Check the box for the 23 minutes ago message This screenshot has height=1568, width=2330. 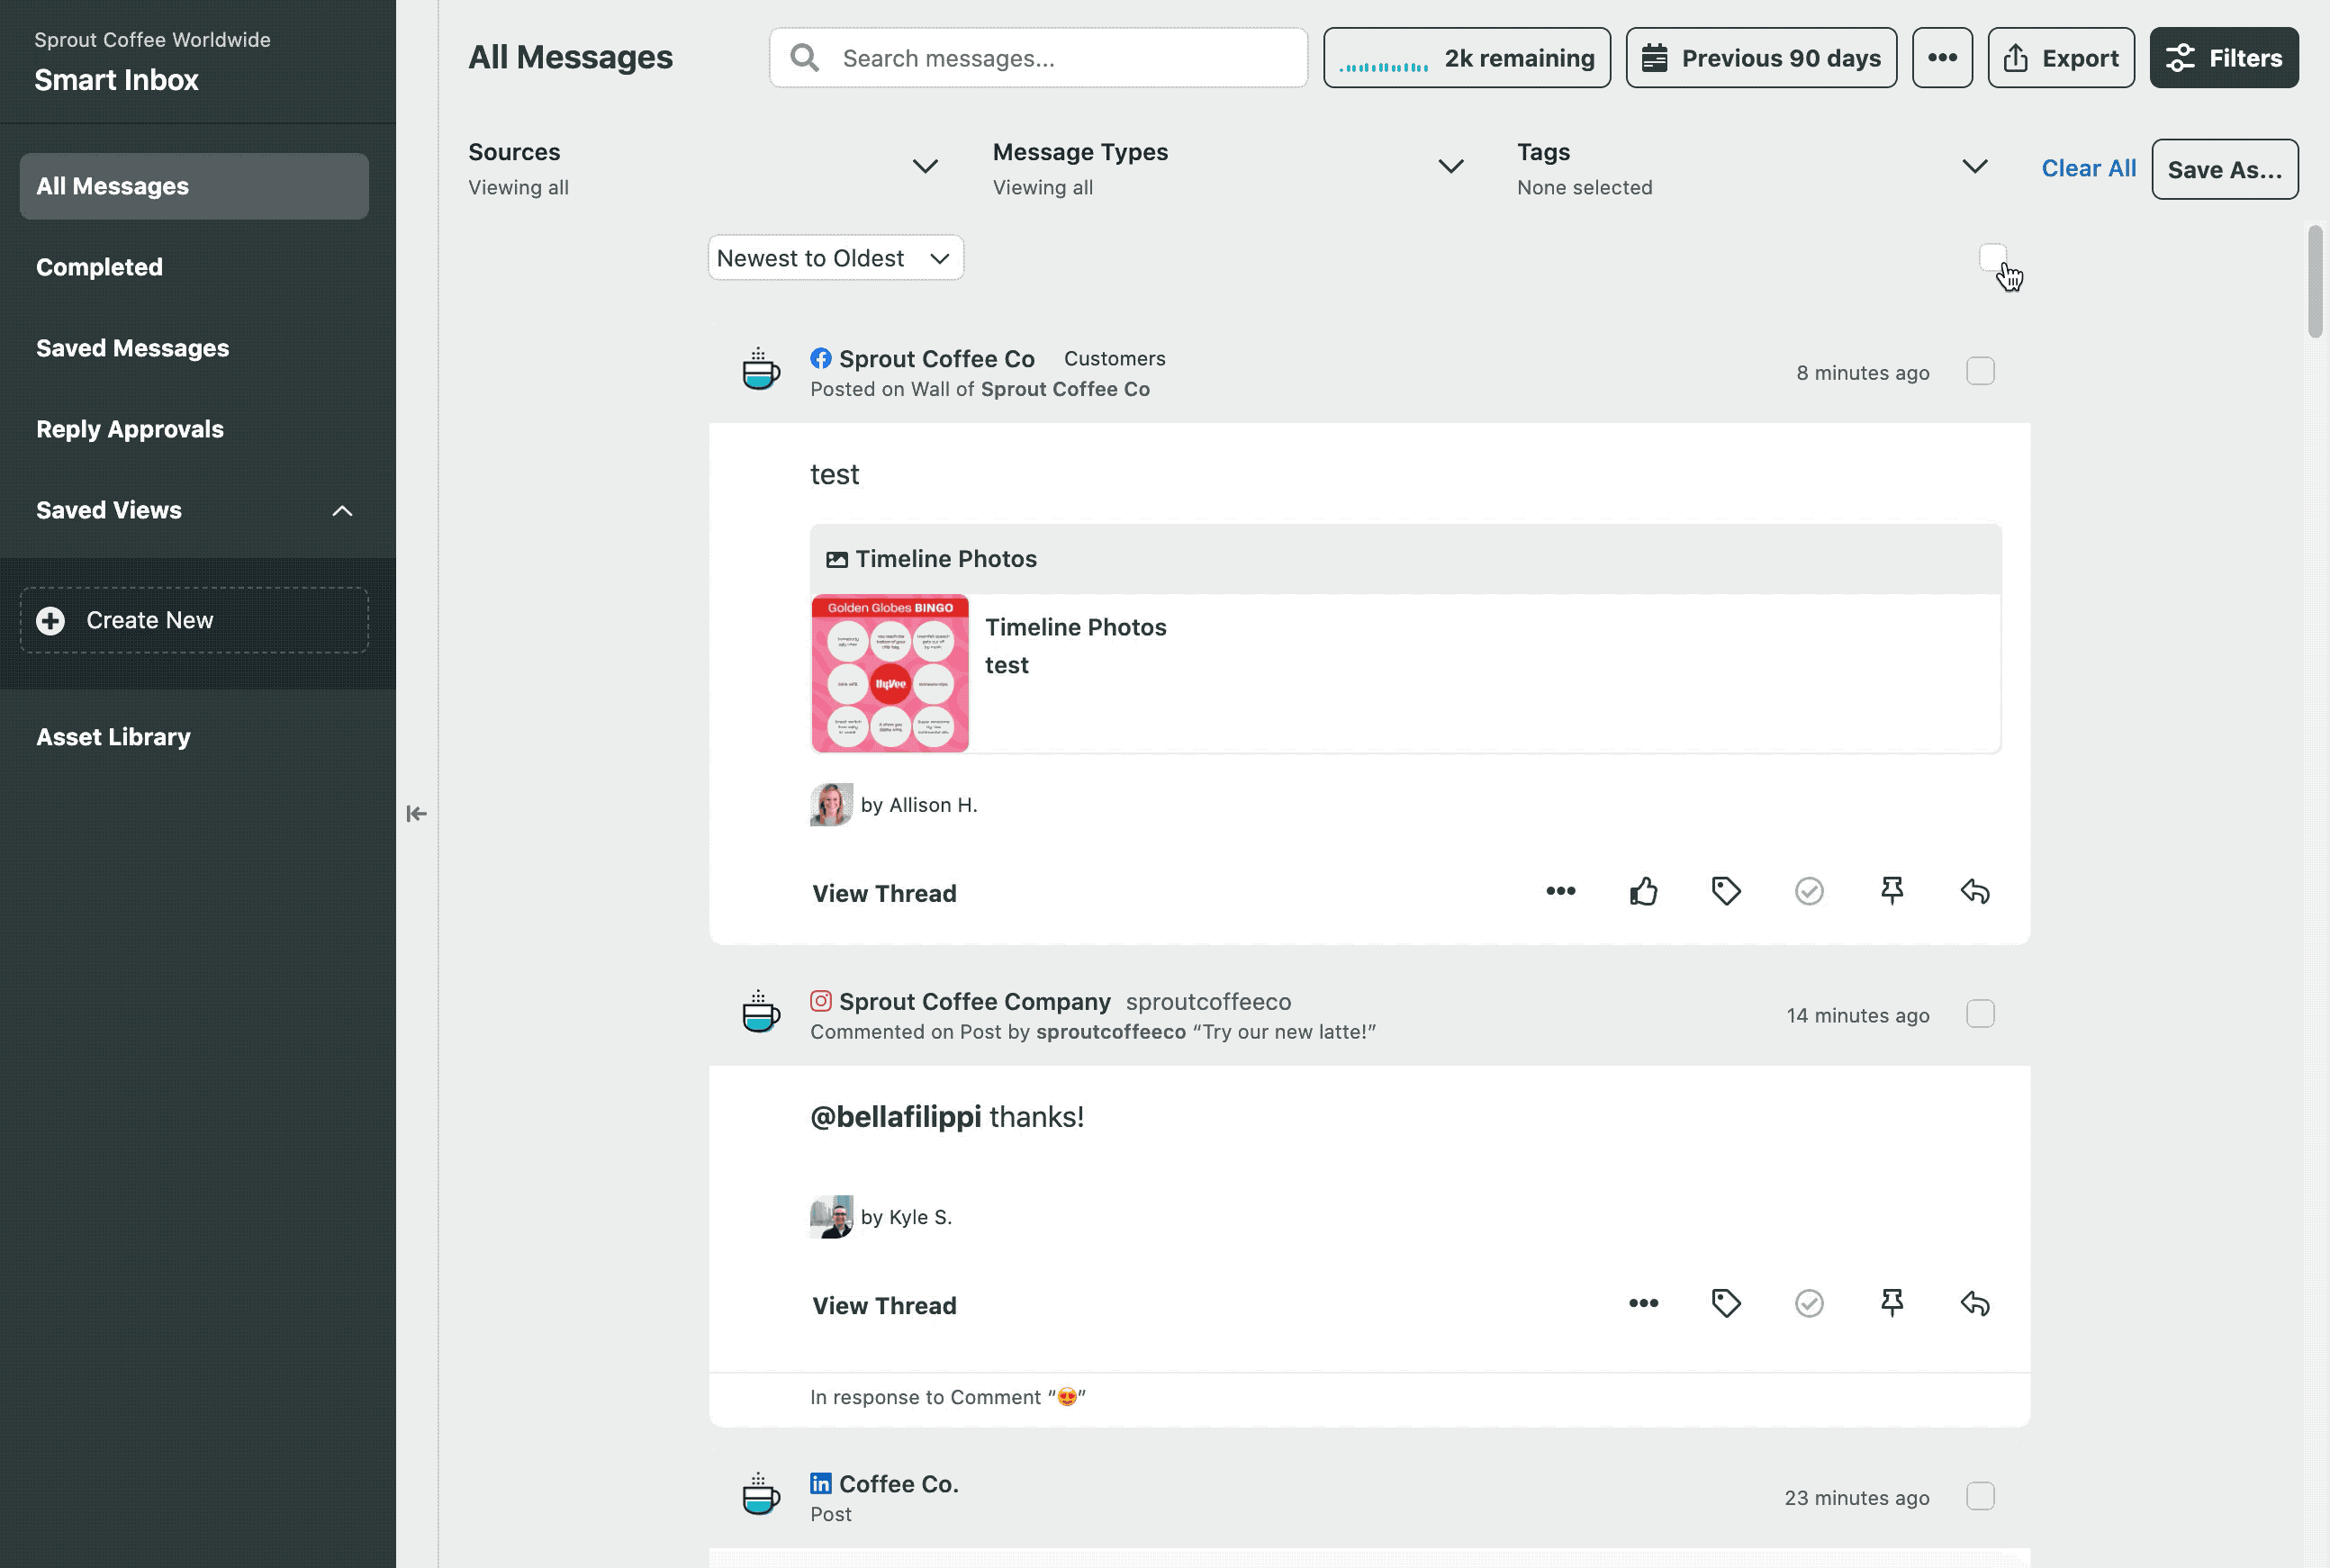click(x=1980, y=1496)
